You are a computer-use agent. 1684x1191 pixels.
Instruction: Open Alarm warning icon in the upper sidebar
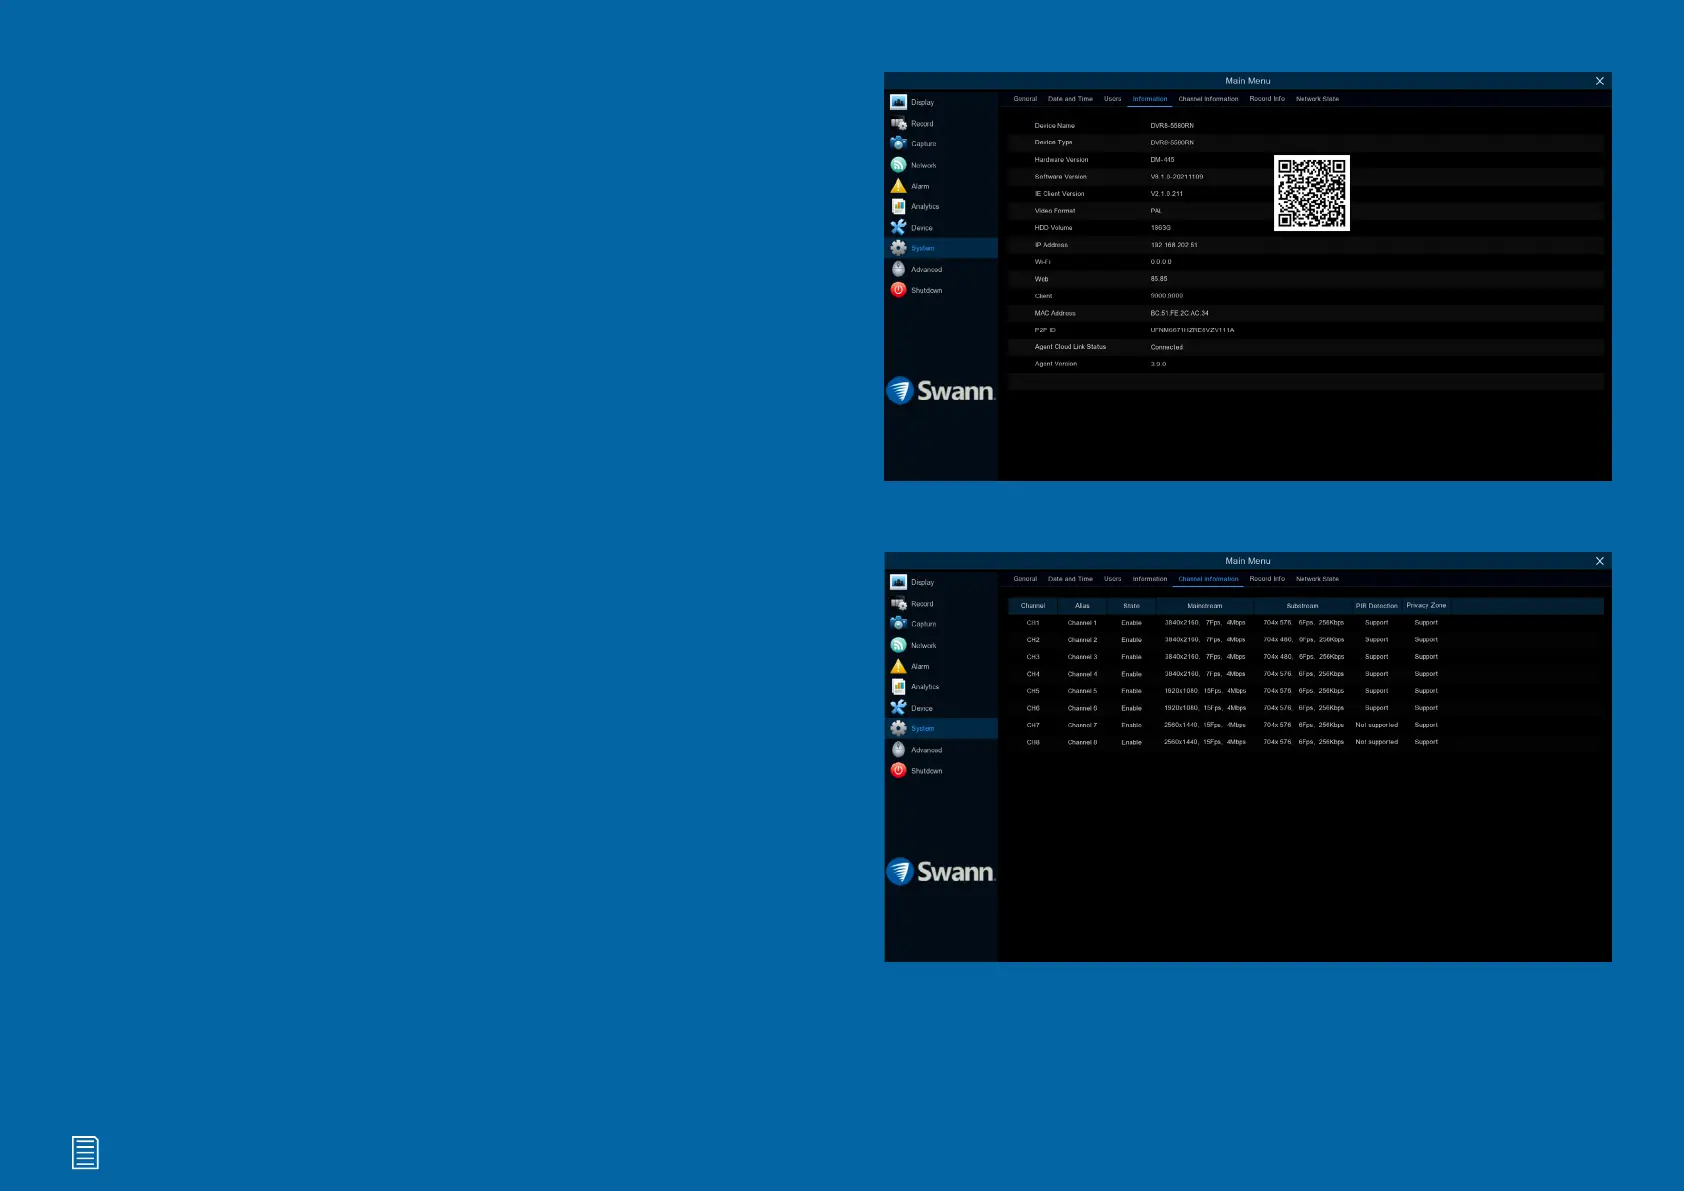[x=898, y=186]
